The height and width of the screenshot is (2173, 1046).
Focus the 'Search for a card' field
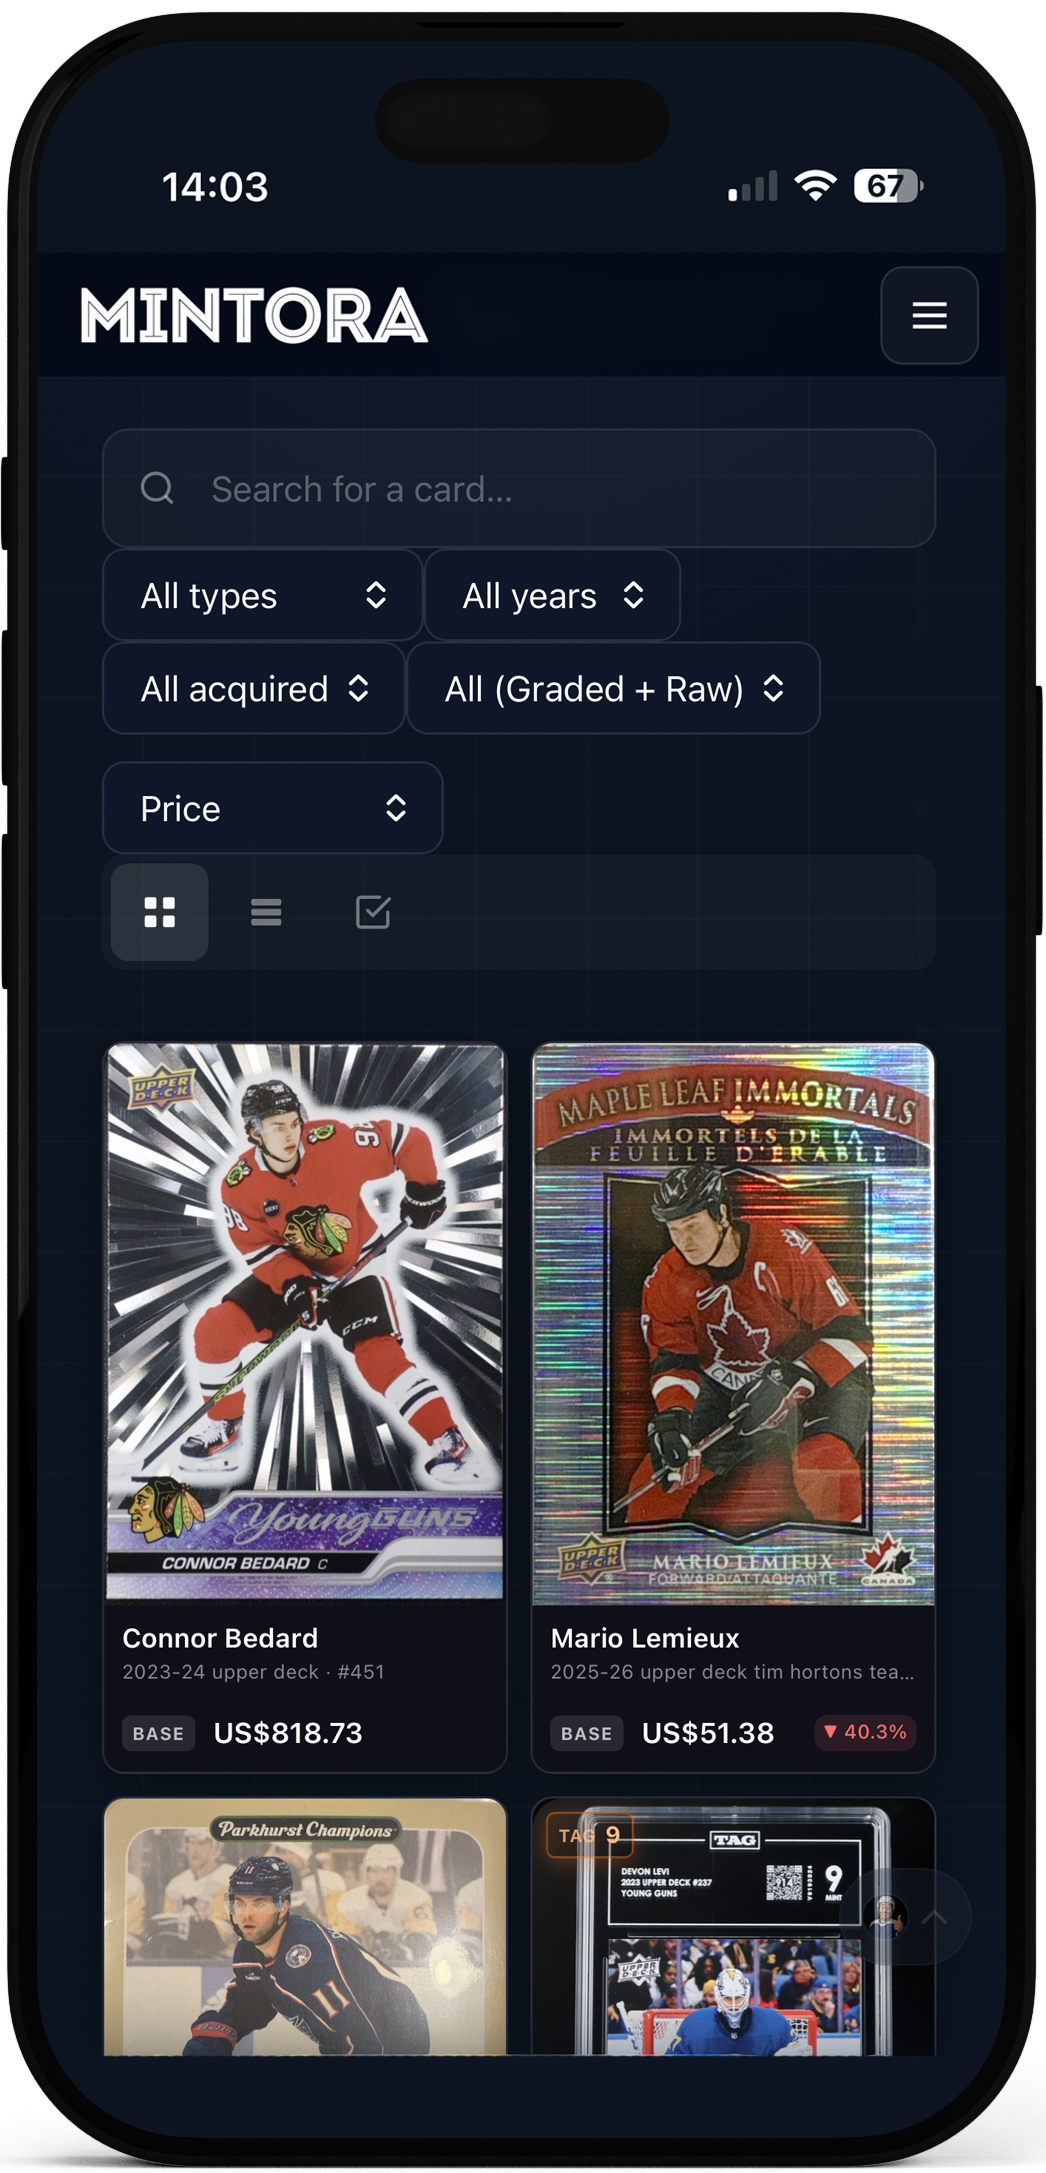tap(519, 488)
